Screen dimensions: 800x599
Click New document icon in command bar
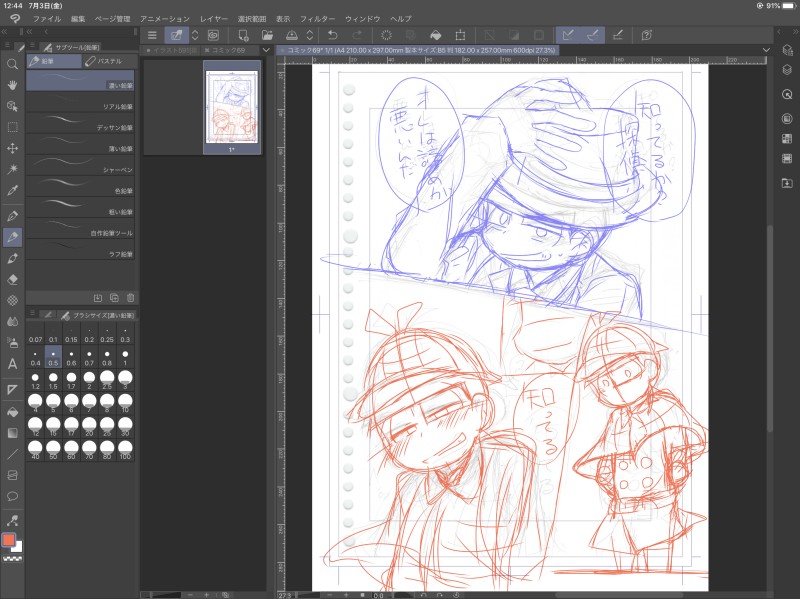pyautogui.click(x=243, y=35)
